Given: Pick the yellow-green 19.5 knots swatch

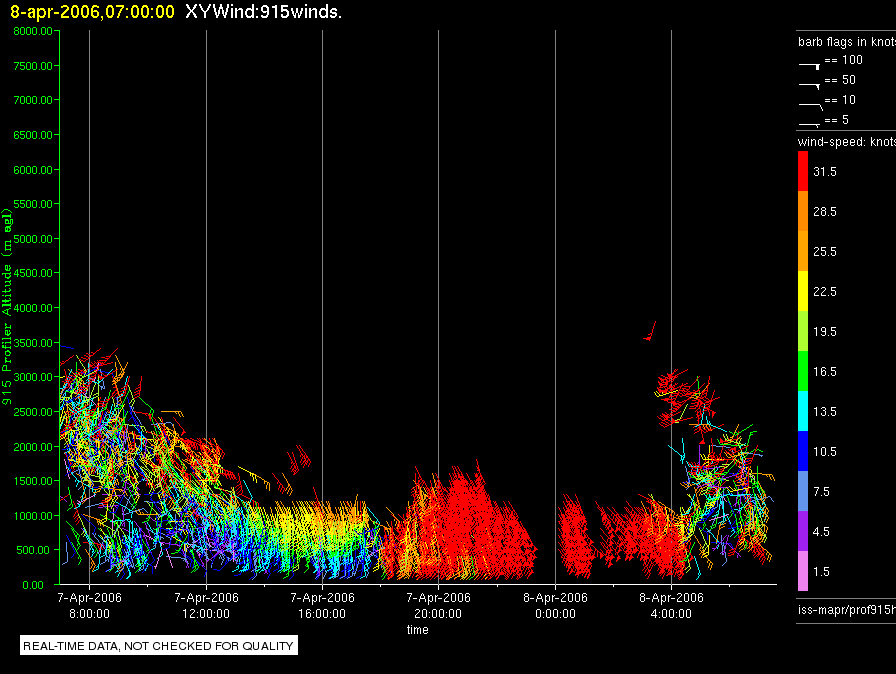Looking at the screenshot, I should point(803,331).
